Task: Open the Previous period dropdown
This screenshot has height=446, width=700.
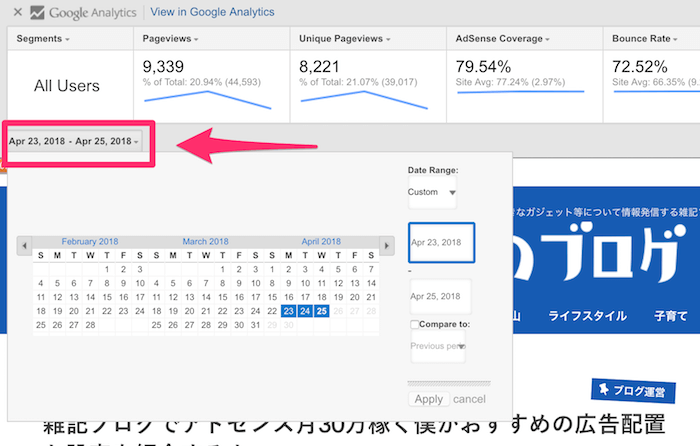Action: (438, 346)
